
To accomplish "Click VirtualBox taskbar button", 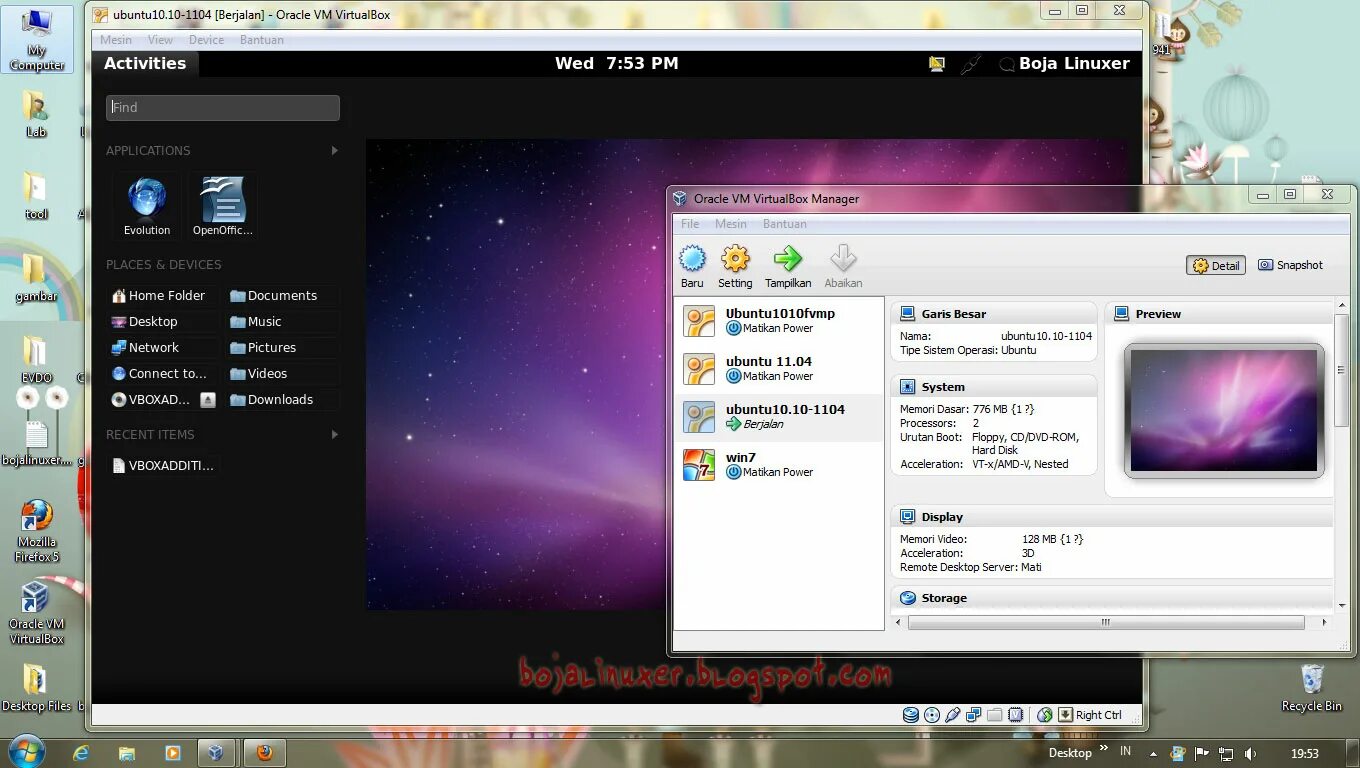I will (x=215, y=753).
